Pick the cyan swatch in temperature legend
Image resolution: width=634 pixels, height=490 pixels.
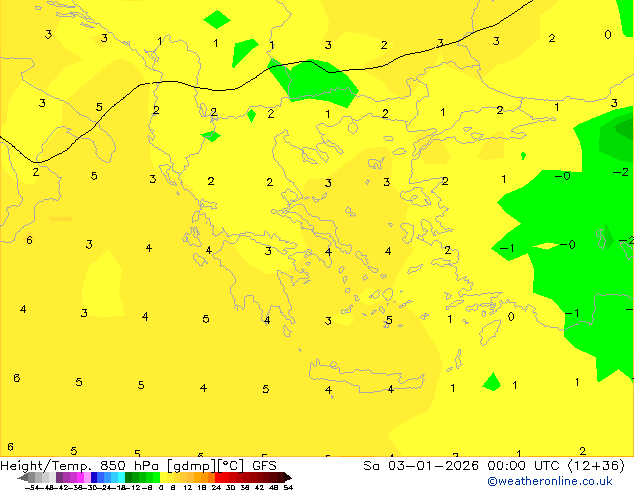coord(121,478)
